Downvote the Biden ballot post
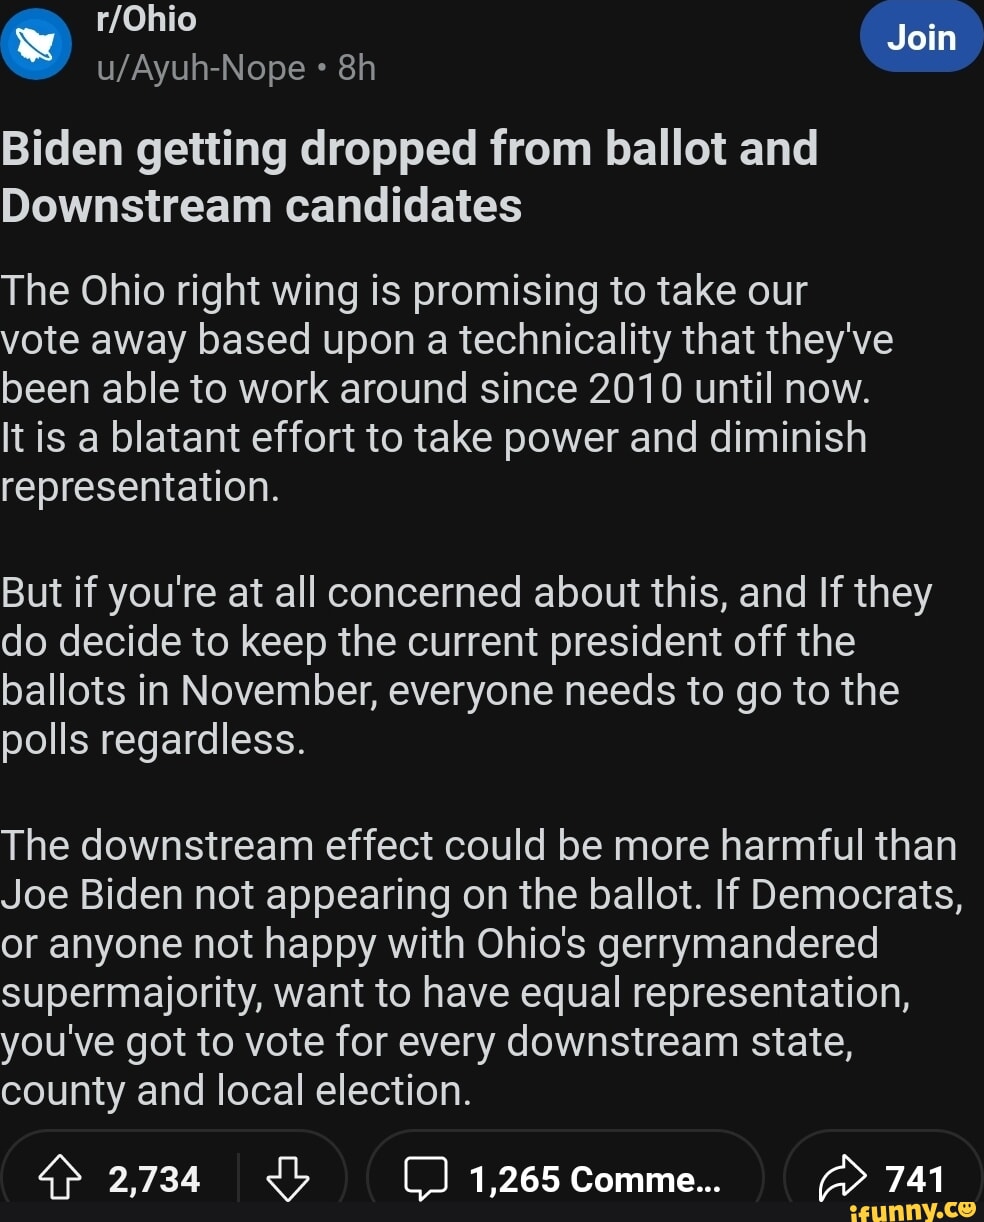 (288, 1179)
